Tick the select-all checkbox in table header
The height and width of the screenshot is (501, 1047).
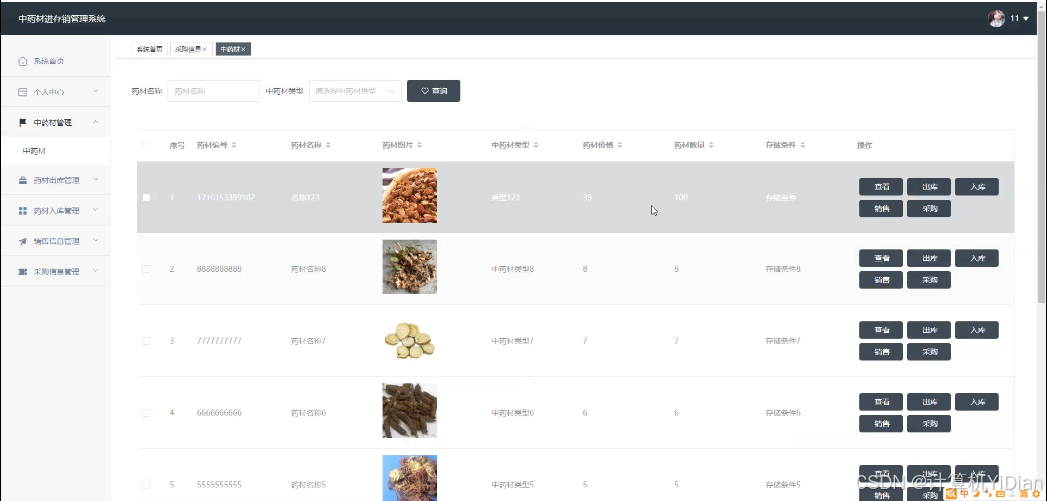[x=146, y=145]
